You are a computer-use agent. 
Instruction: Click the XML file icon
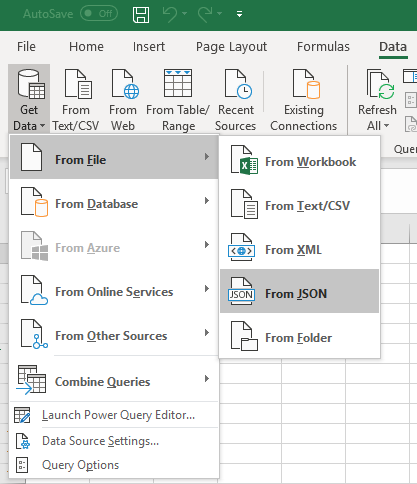pyautogui.click(x=241, y=247)
